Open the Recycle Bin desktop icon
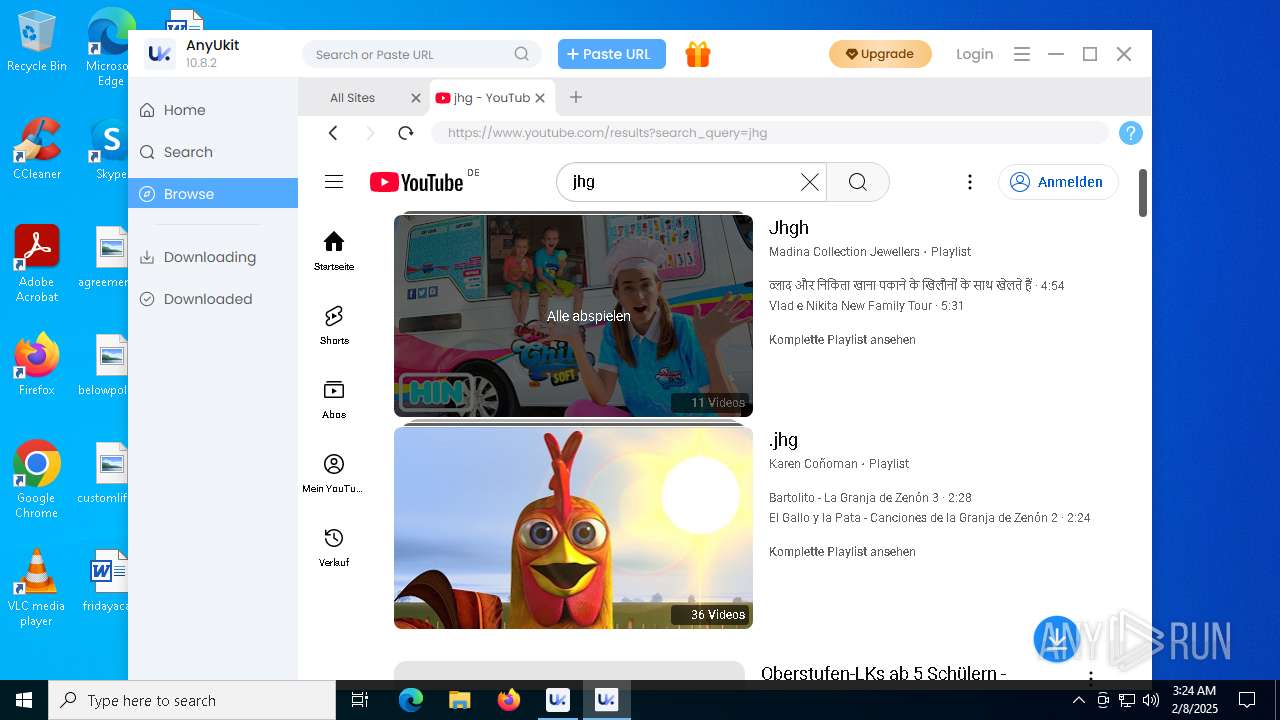1280x720 pixels. pyautogui.click(x=37, y=42)
